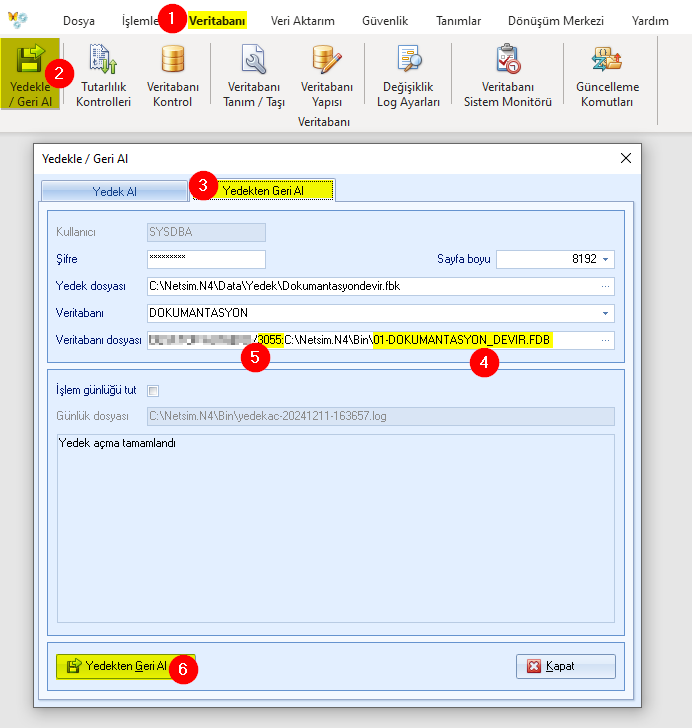This screenshot has width=692, height=728.
Task: Click the Kullanıcı SYSDBA field
Action: [x=206, y=232]
